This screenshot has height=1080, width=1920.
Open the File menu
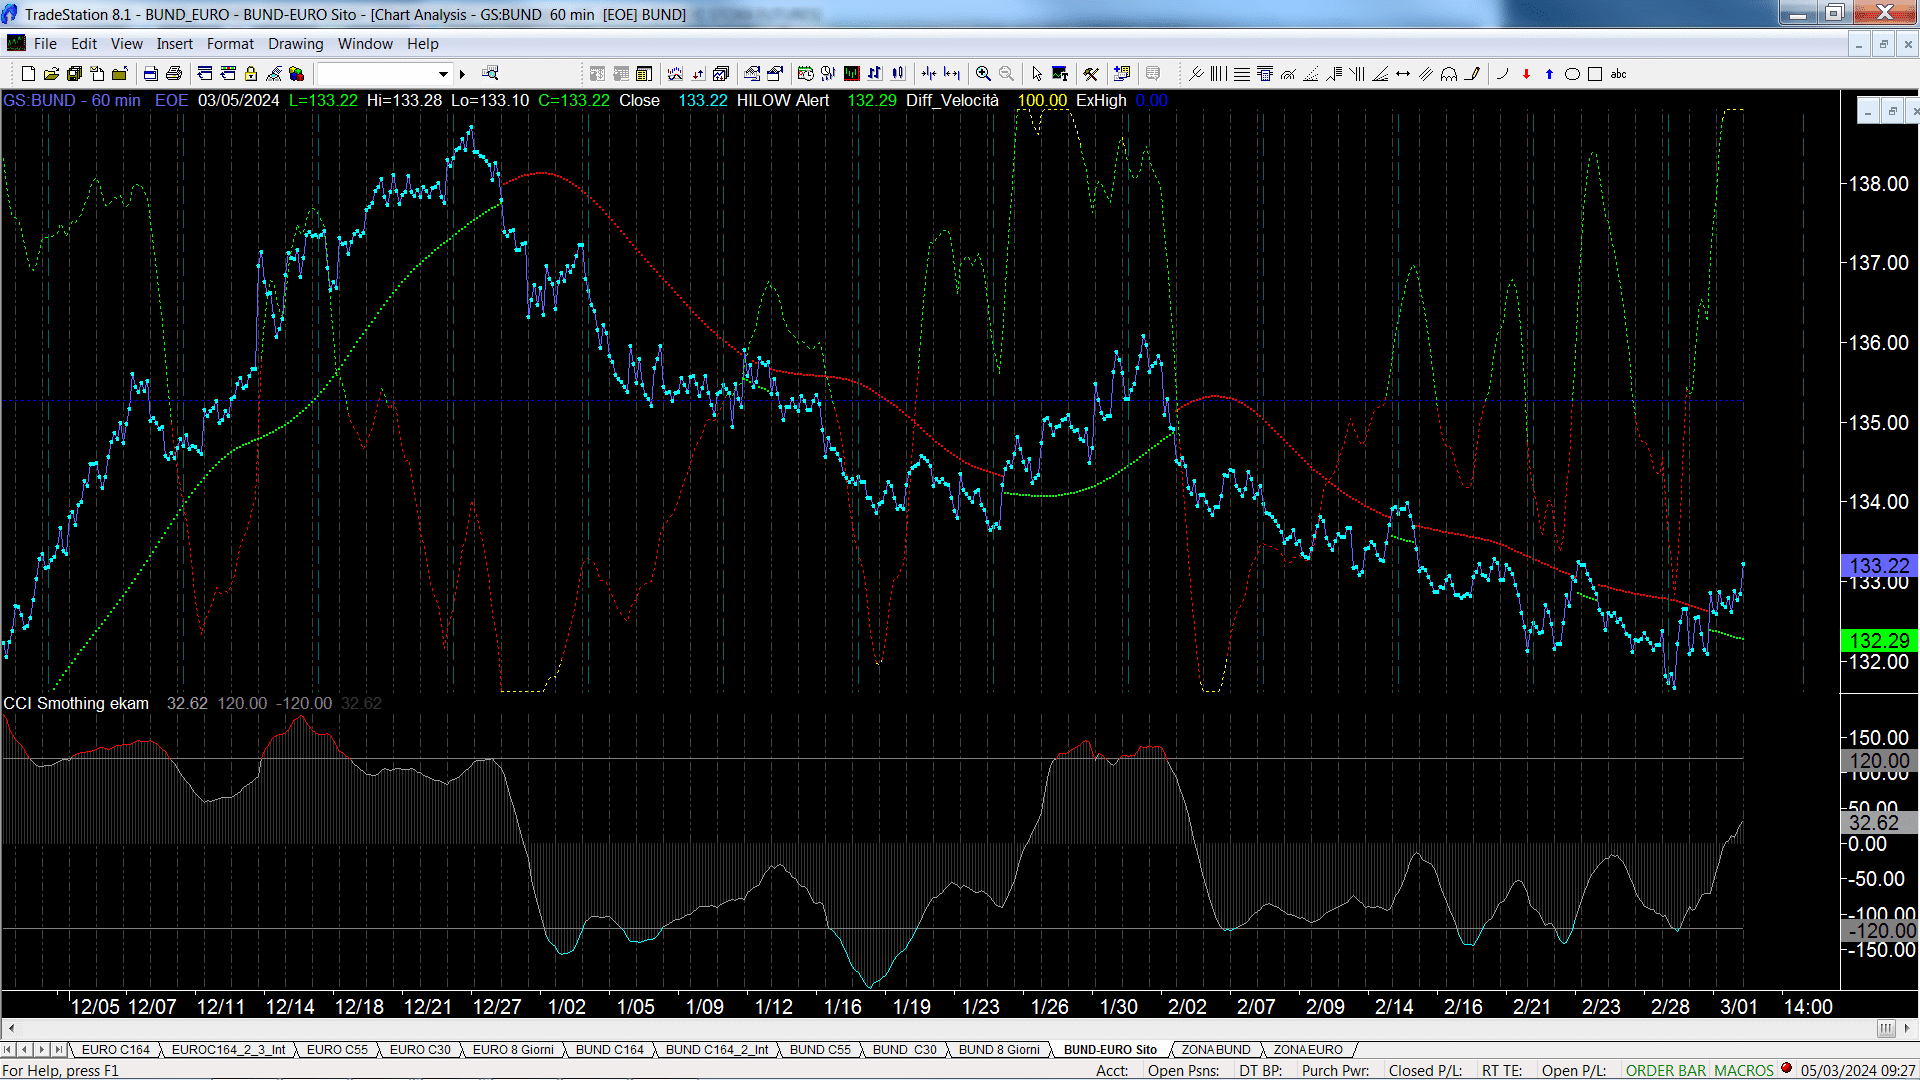click(x=45, y=43)
